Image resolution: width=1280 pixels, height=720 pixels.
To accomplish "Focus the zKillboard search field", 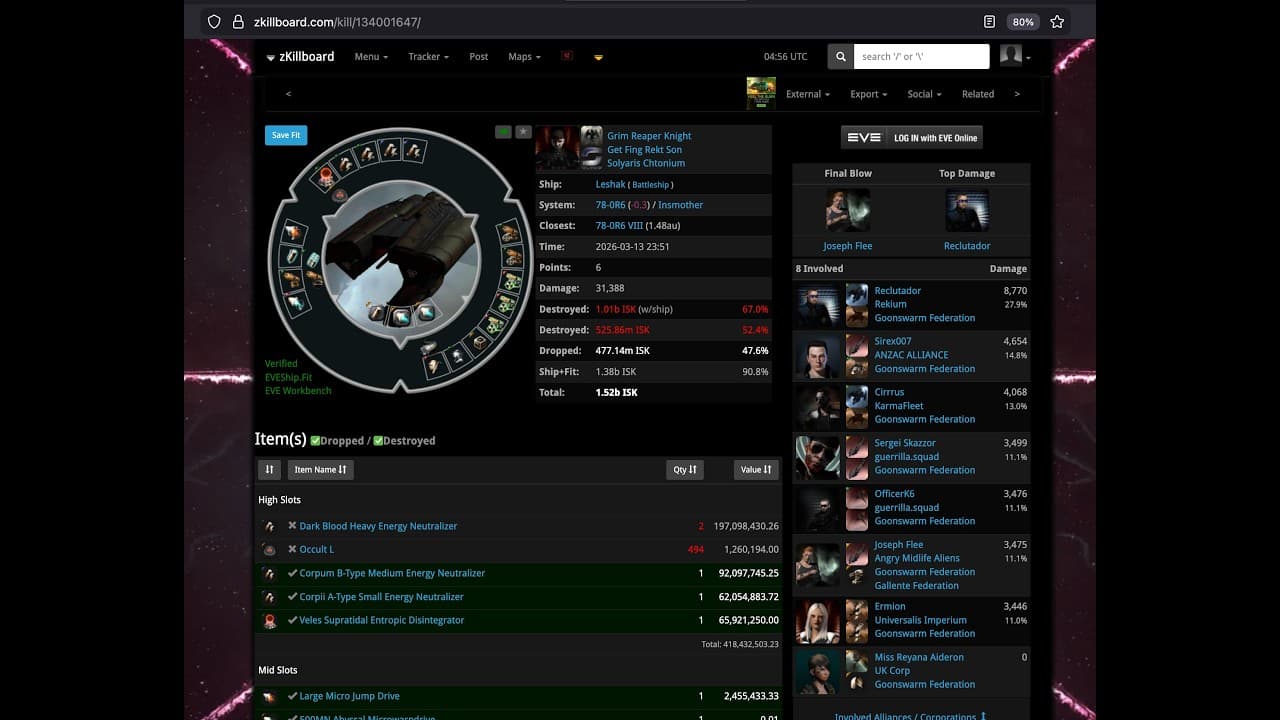I will pos(922,57).
